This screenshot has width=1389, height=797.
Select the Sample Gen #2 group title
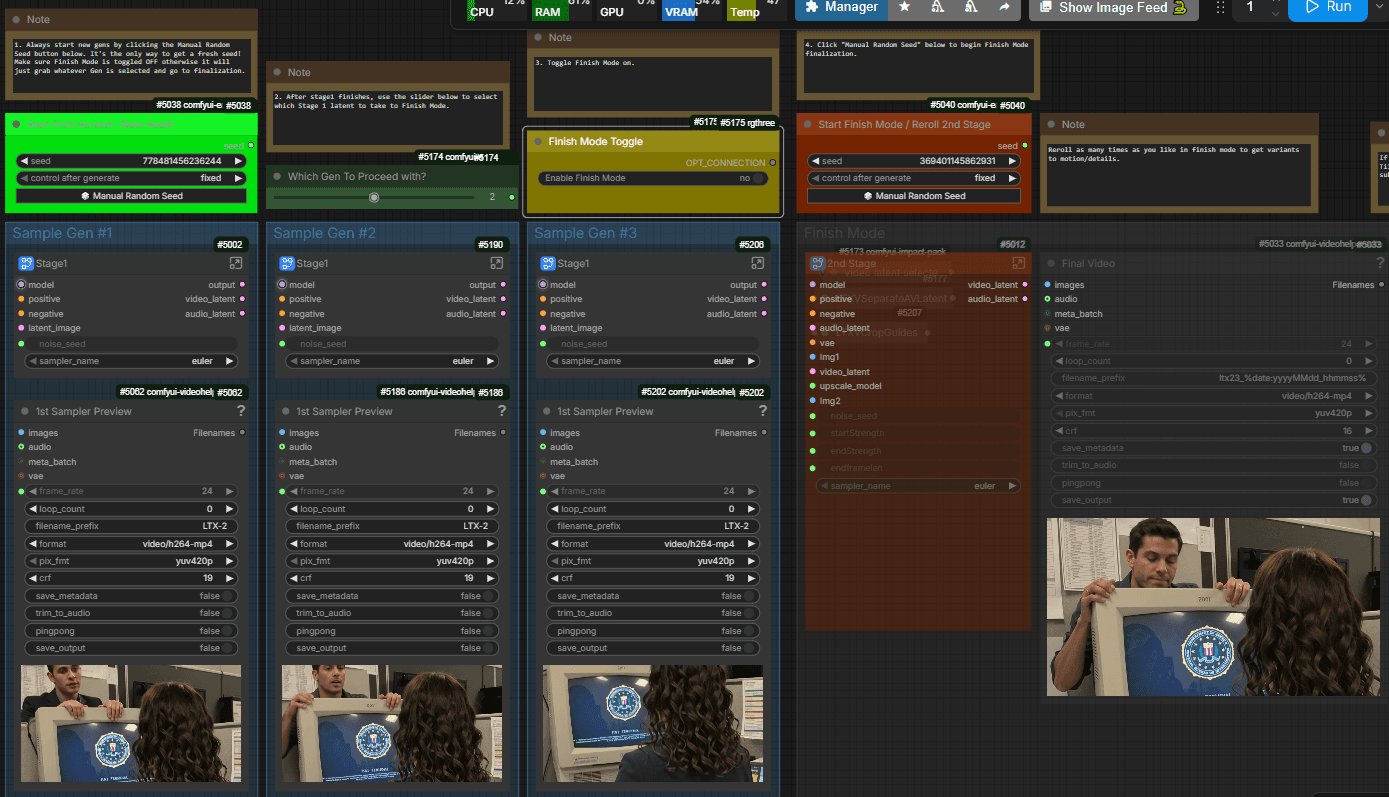(325, 233)
